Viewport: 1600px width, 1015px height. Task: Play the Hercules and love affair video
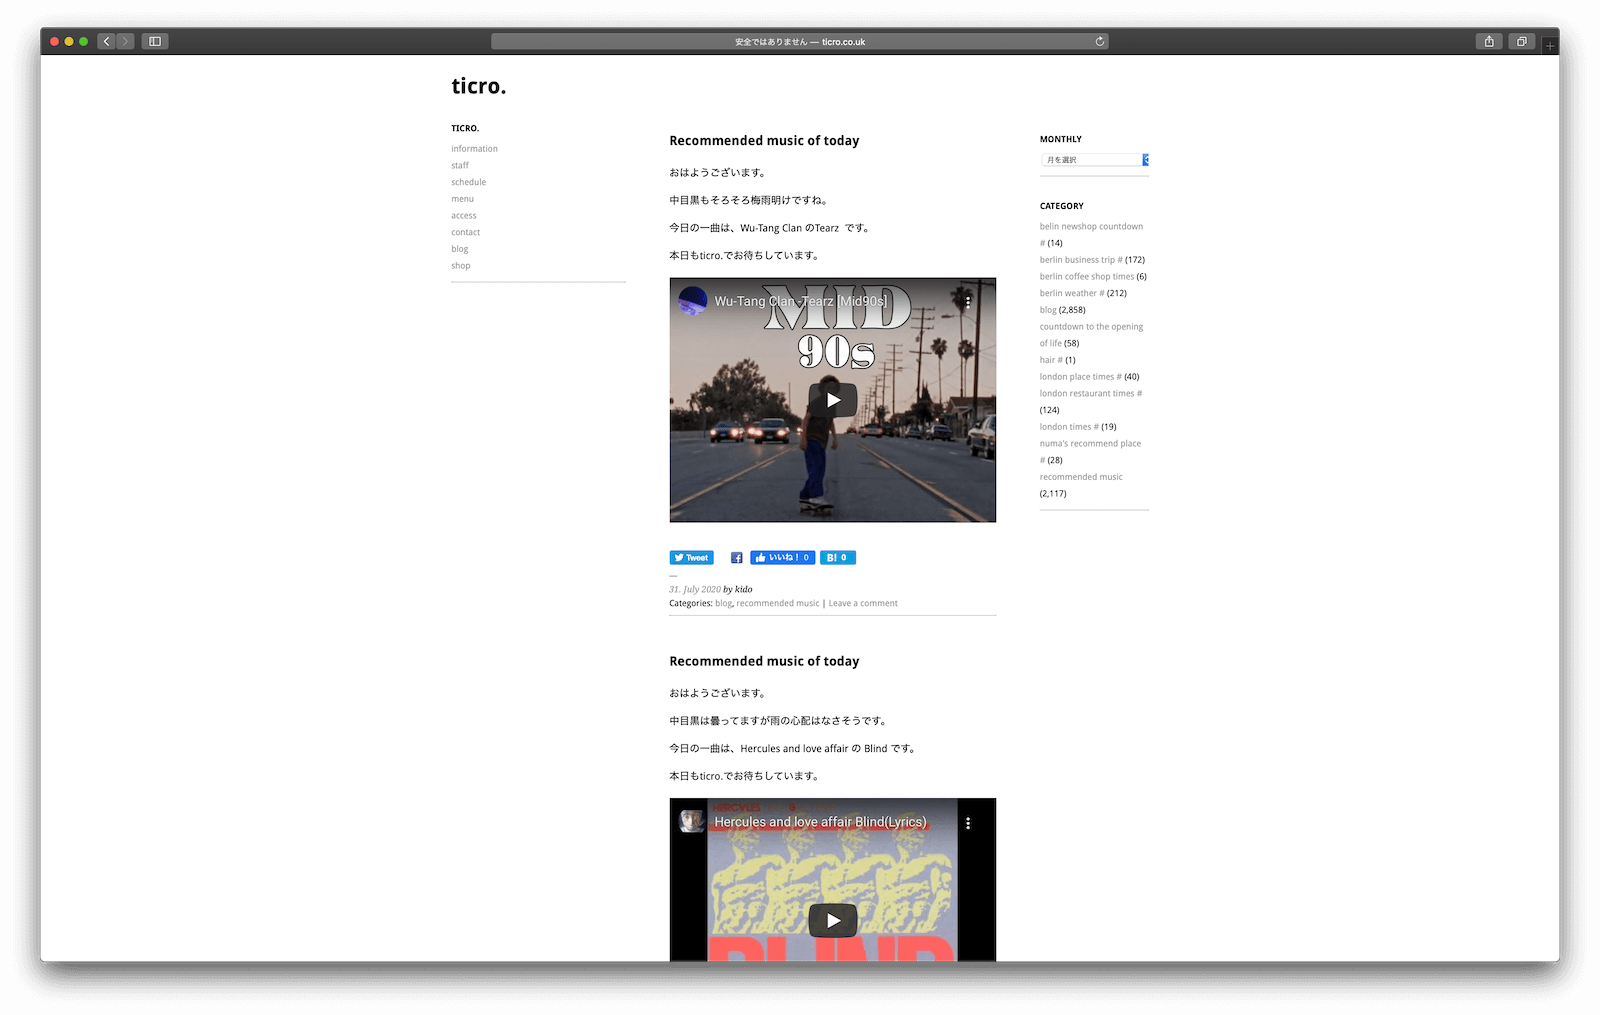[x=832, y=920]
